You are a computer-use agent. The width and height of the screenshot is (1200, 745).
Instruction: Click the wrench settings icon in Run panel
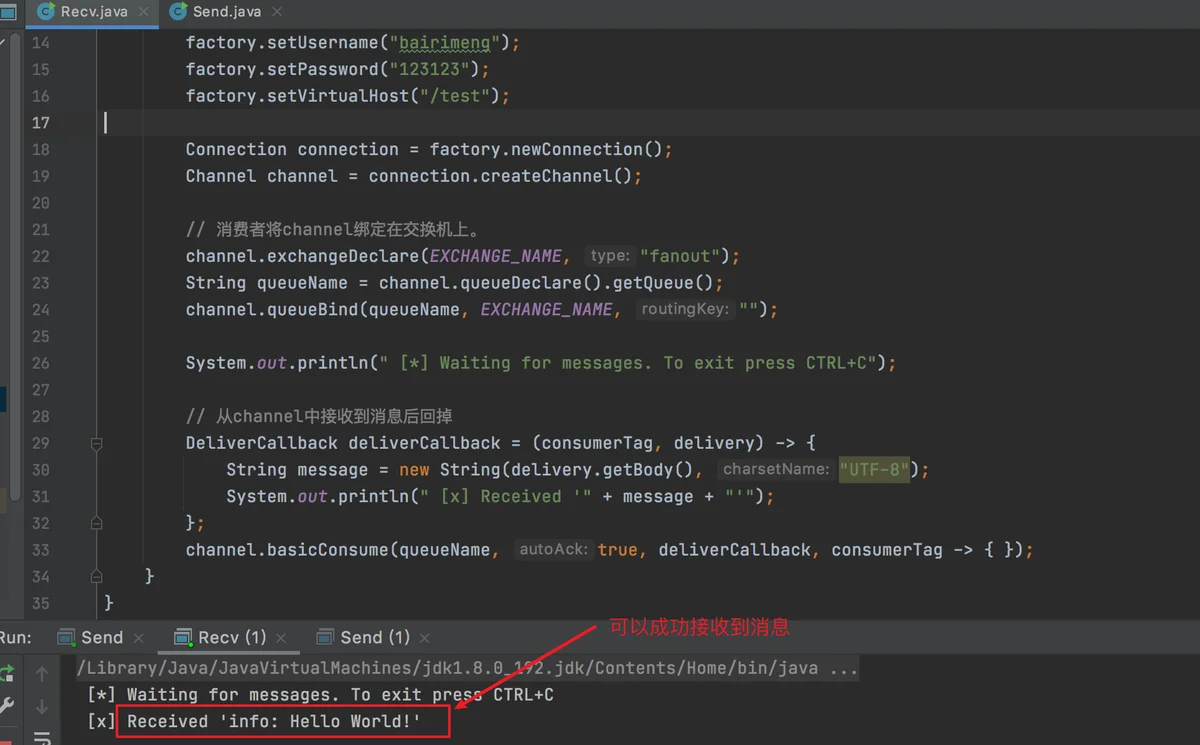click(x=7, y=706)
